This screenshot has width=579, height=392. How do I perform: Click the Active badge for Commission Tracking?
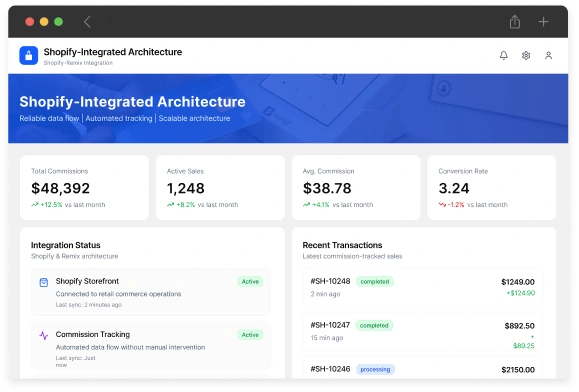[250, 335]
